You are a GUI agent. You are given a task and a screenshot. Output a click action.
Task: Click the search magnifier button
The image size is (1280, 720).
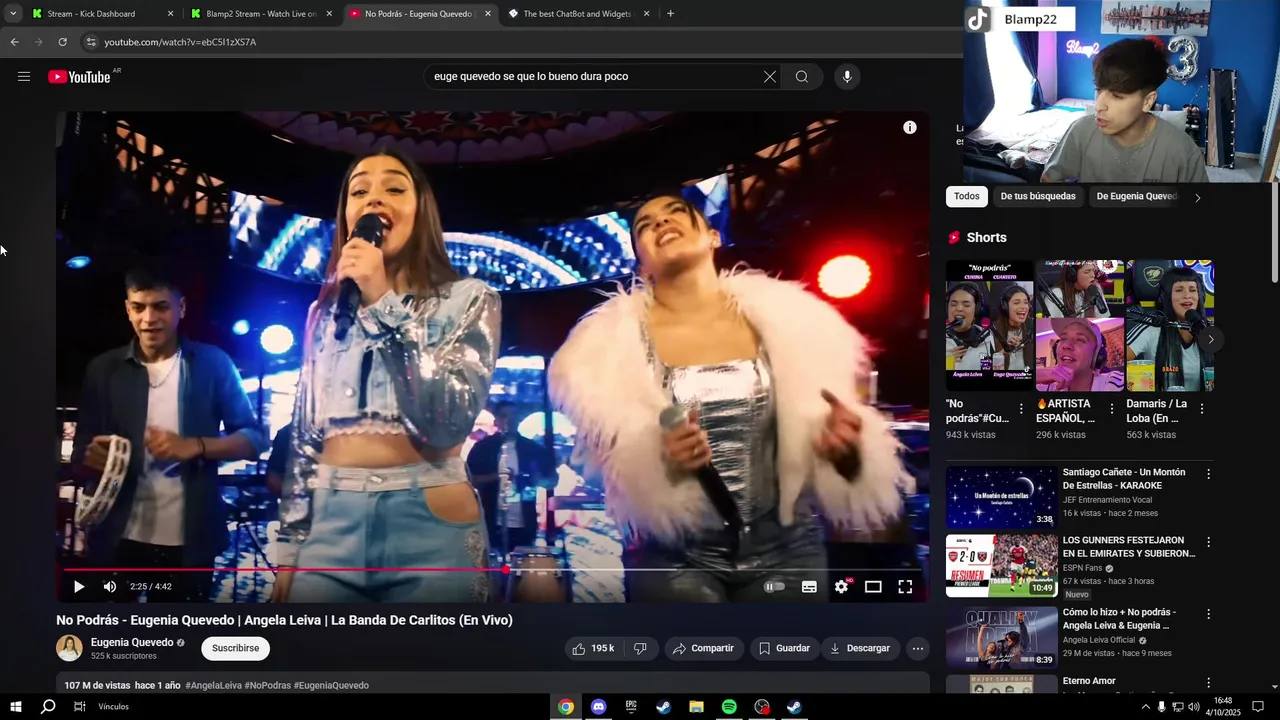pyautogui.click(x=802, y=77)
